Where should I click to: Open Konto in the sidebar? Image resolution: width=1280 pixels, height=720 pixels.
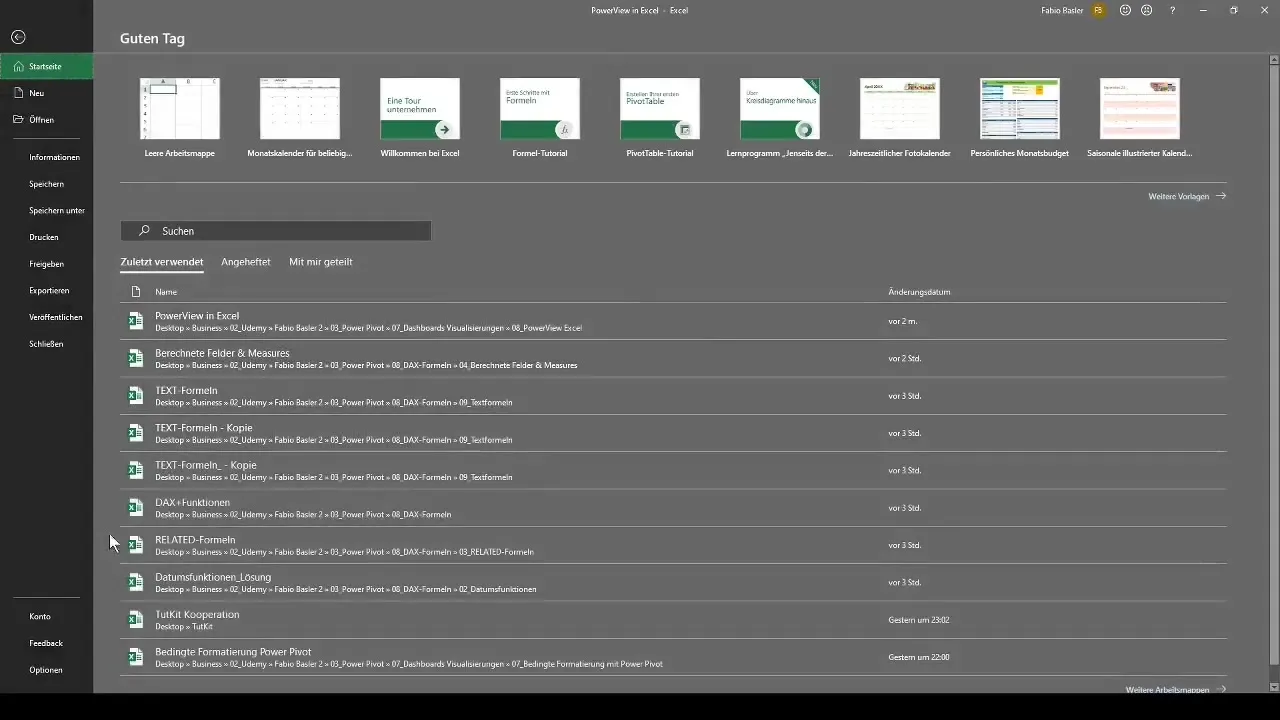(40, 617)
